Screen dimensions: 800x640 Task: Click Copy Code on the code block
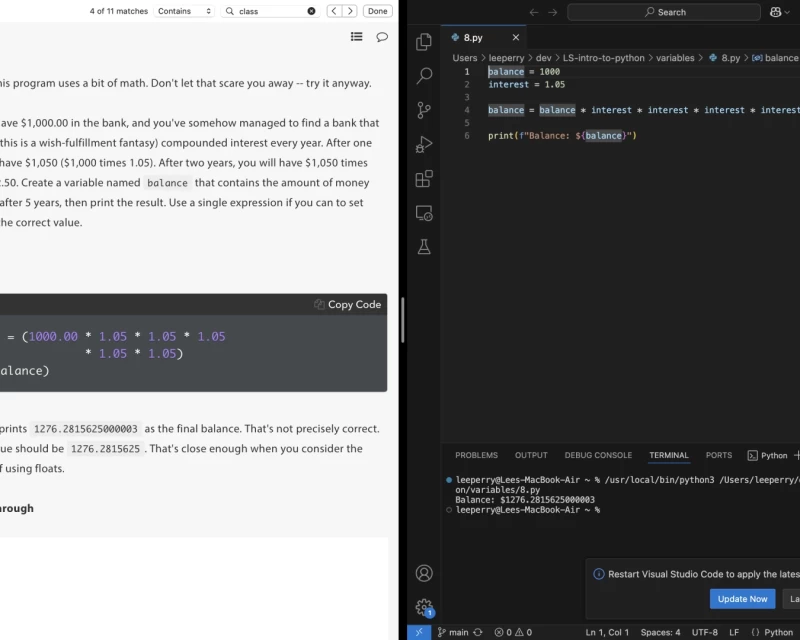[x=347, y=305]
